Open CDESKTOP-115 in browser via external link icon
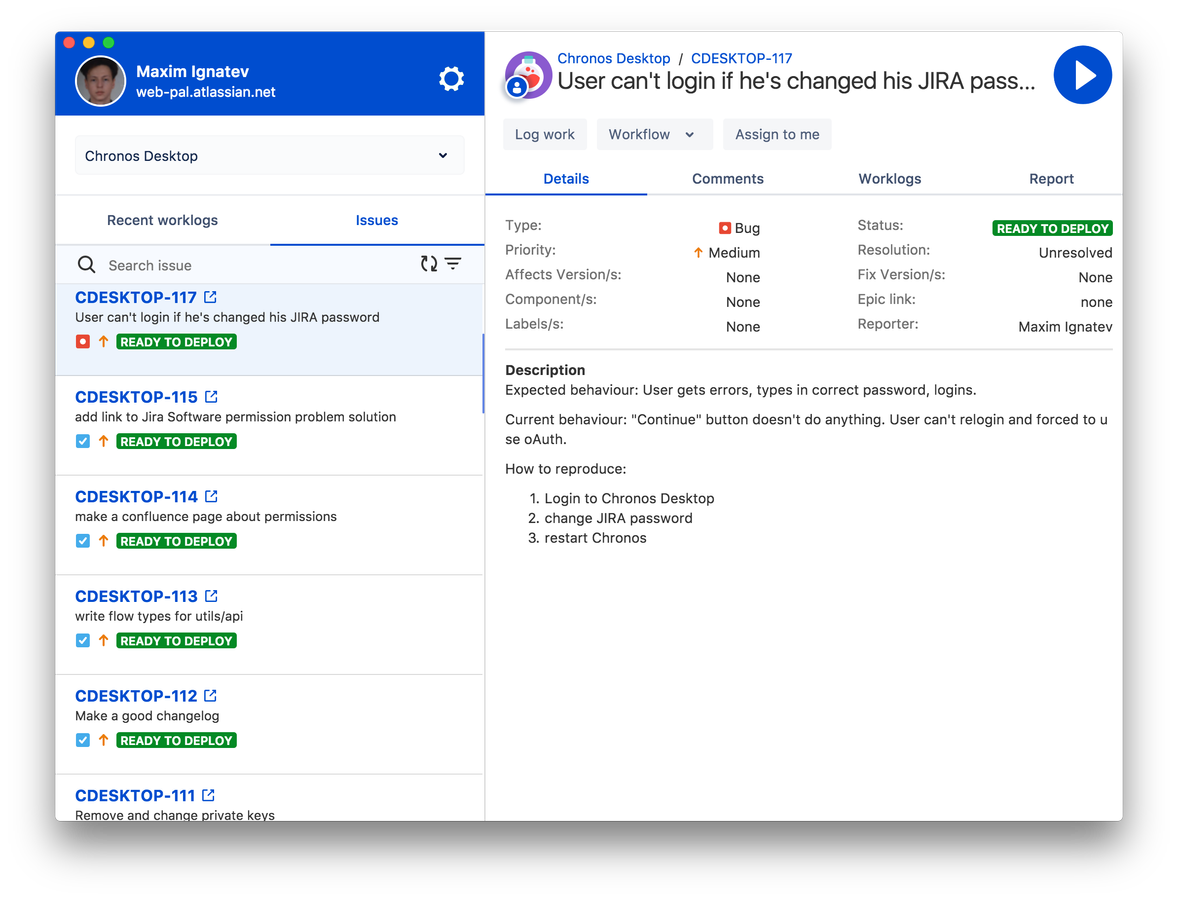Viewport: 1178px width, 900px height. (x=211, y=397)
